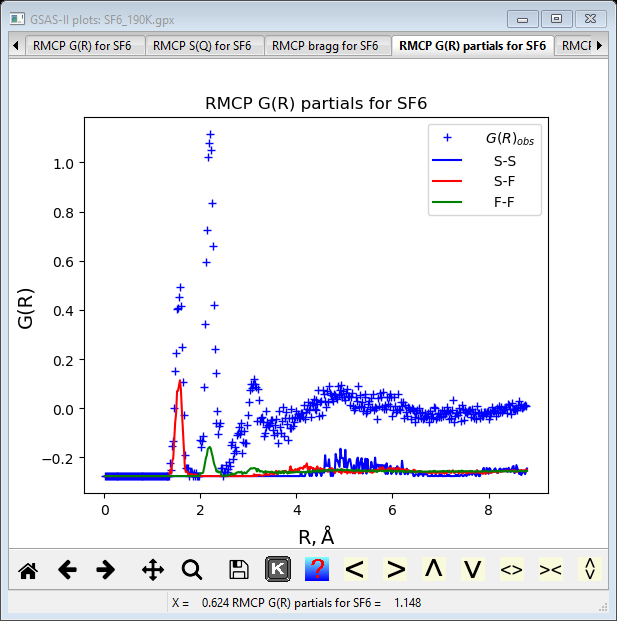The height and width of the screenshot is (621, 617).
Task: Shift plot right with > button
Action: click(x=395, y=569)
